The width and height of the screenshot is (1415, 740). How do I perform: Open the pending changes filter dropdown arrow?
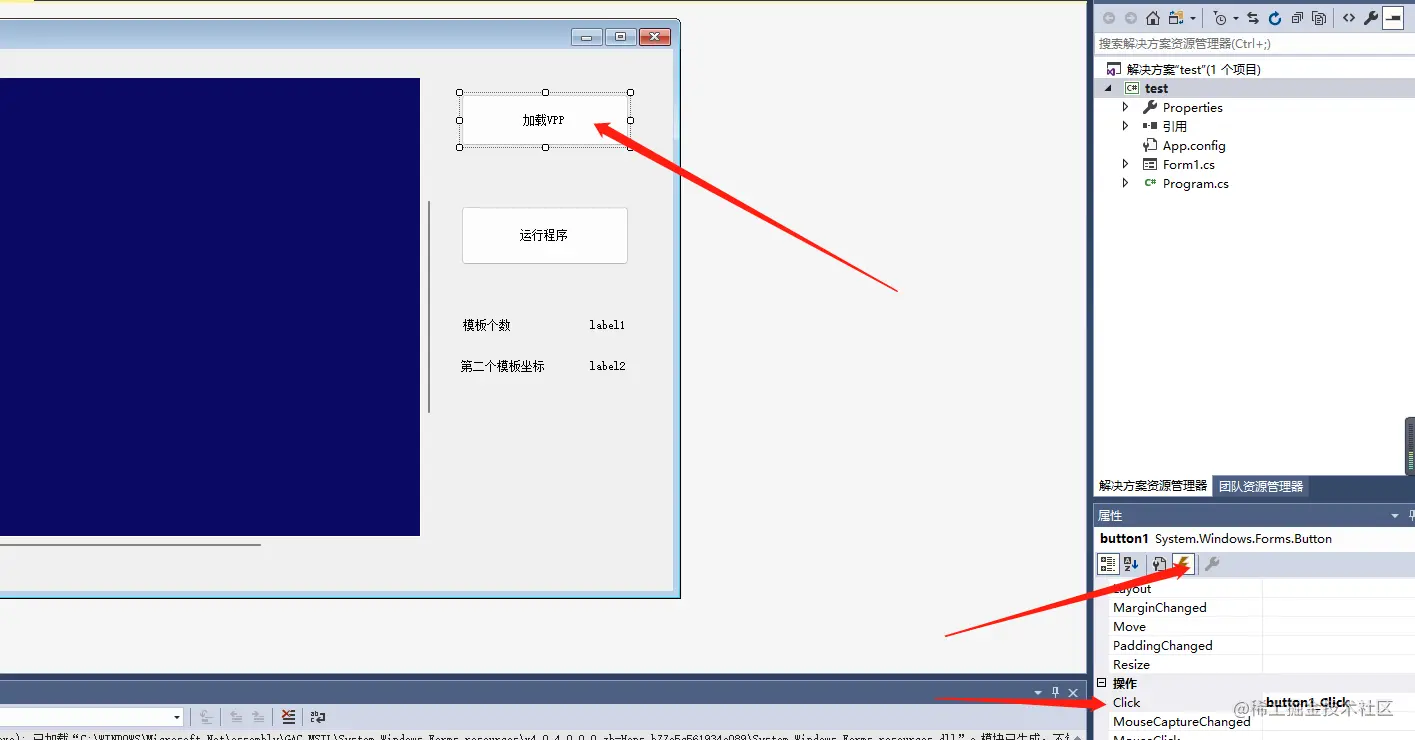tap(1236, 18)
